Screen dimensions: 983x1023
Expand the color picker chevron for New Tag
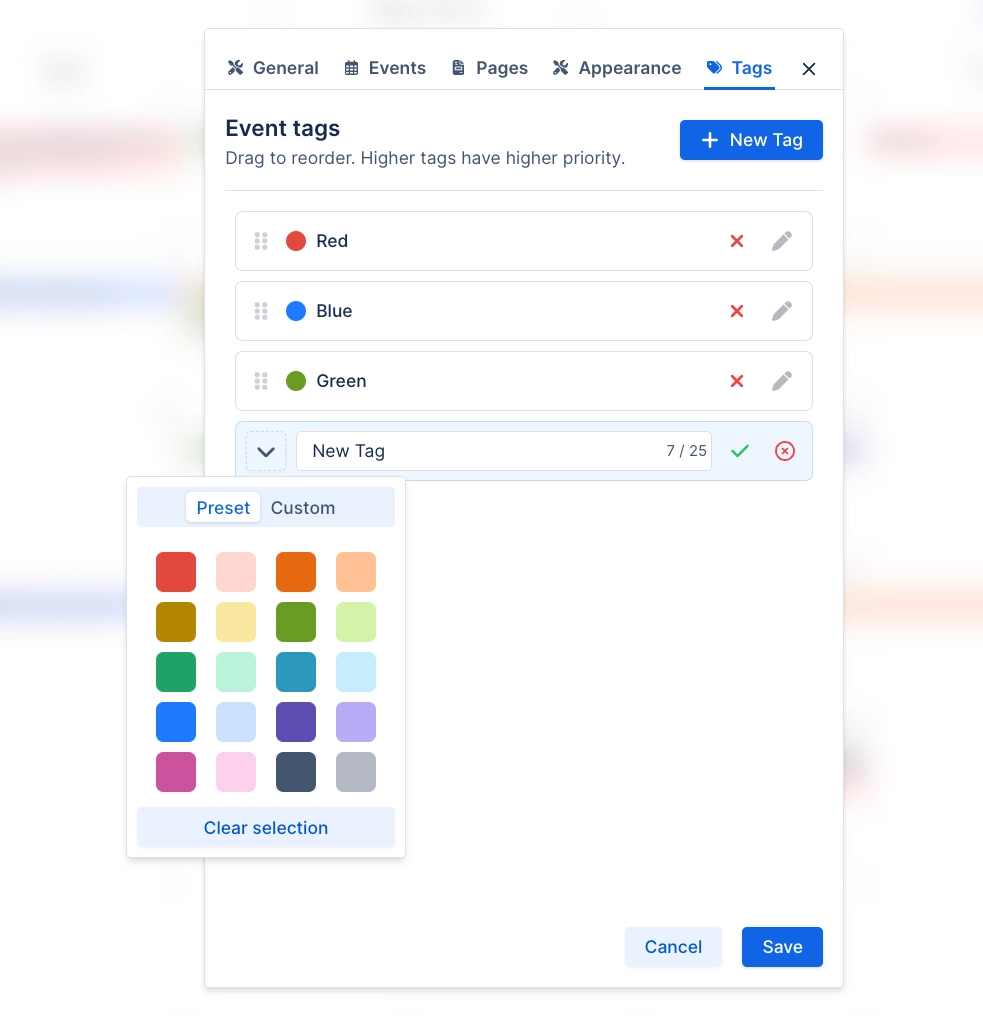point(266,451)
